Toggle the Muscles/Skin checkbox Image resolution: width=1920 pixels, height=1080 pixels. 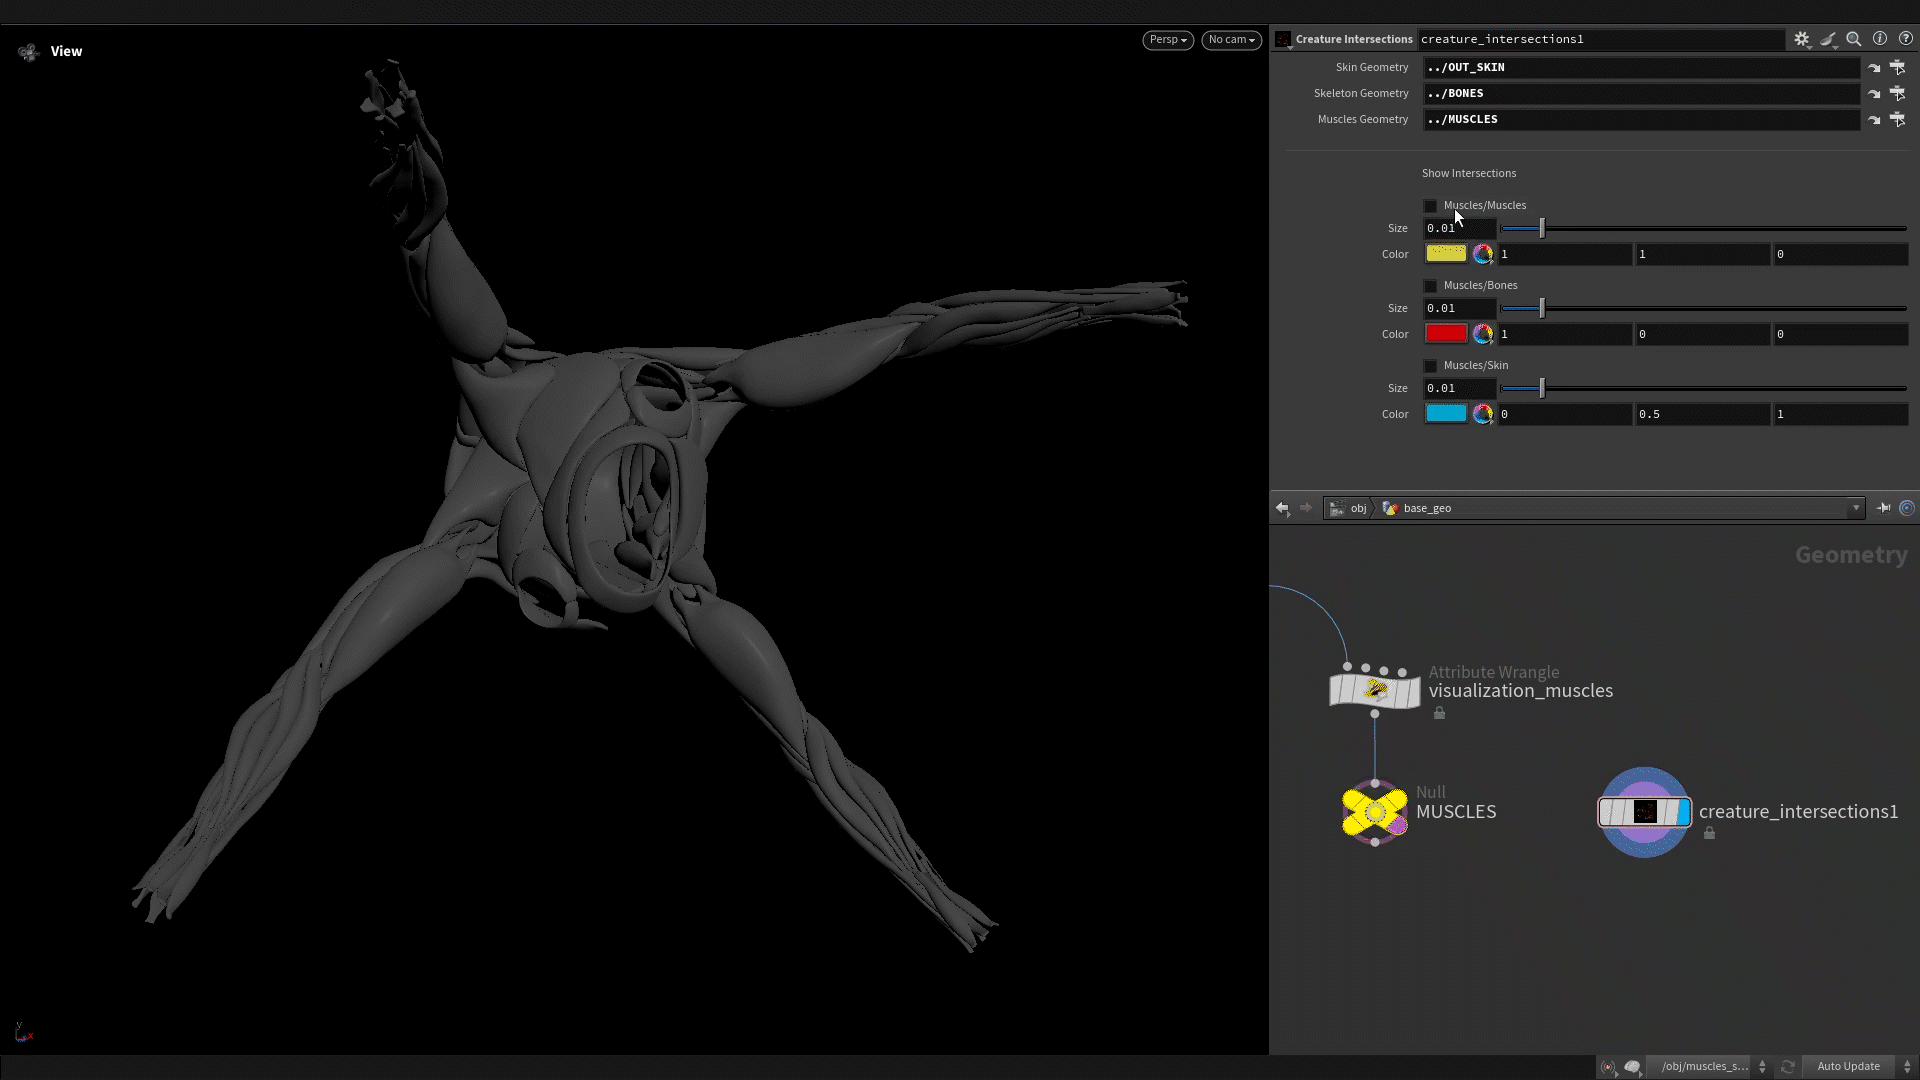1430,366
